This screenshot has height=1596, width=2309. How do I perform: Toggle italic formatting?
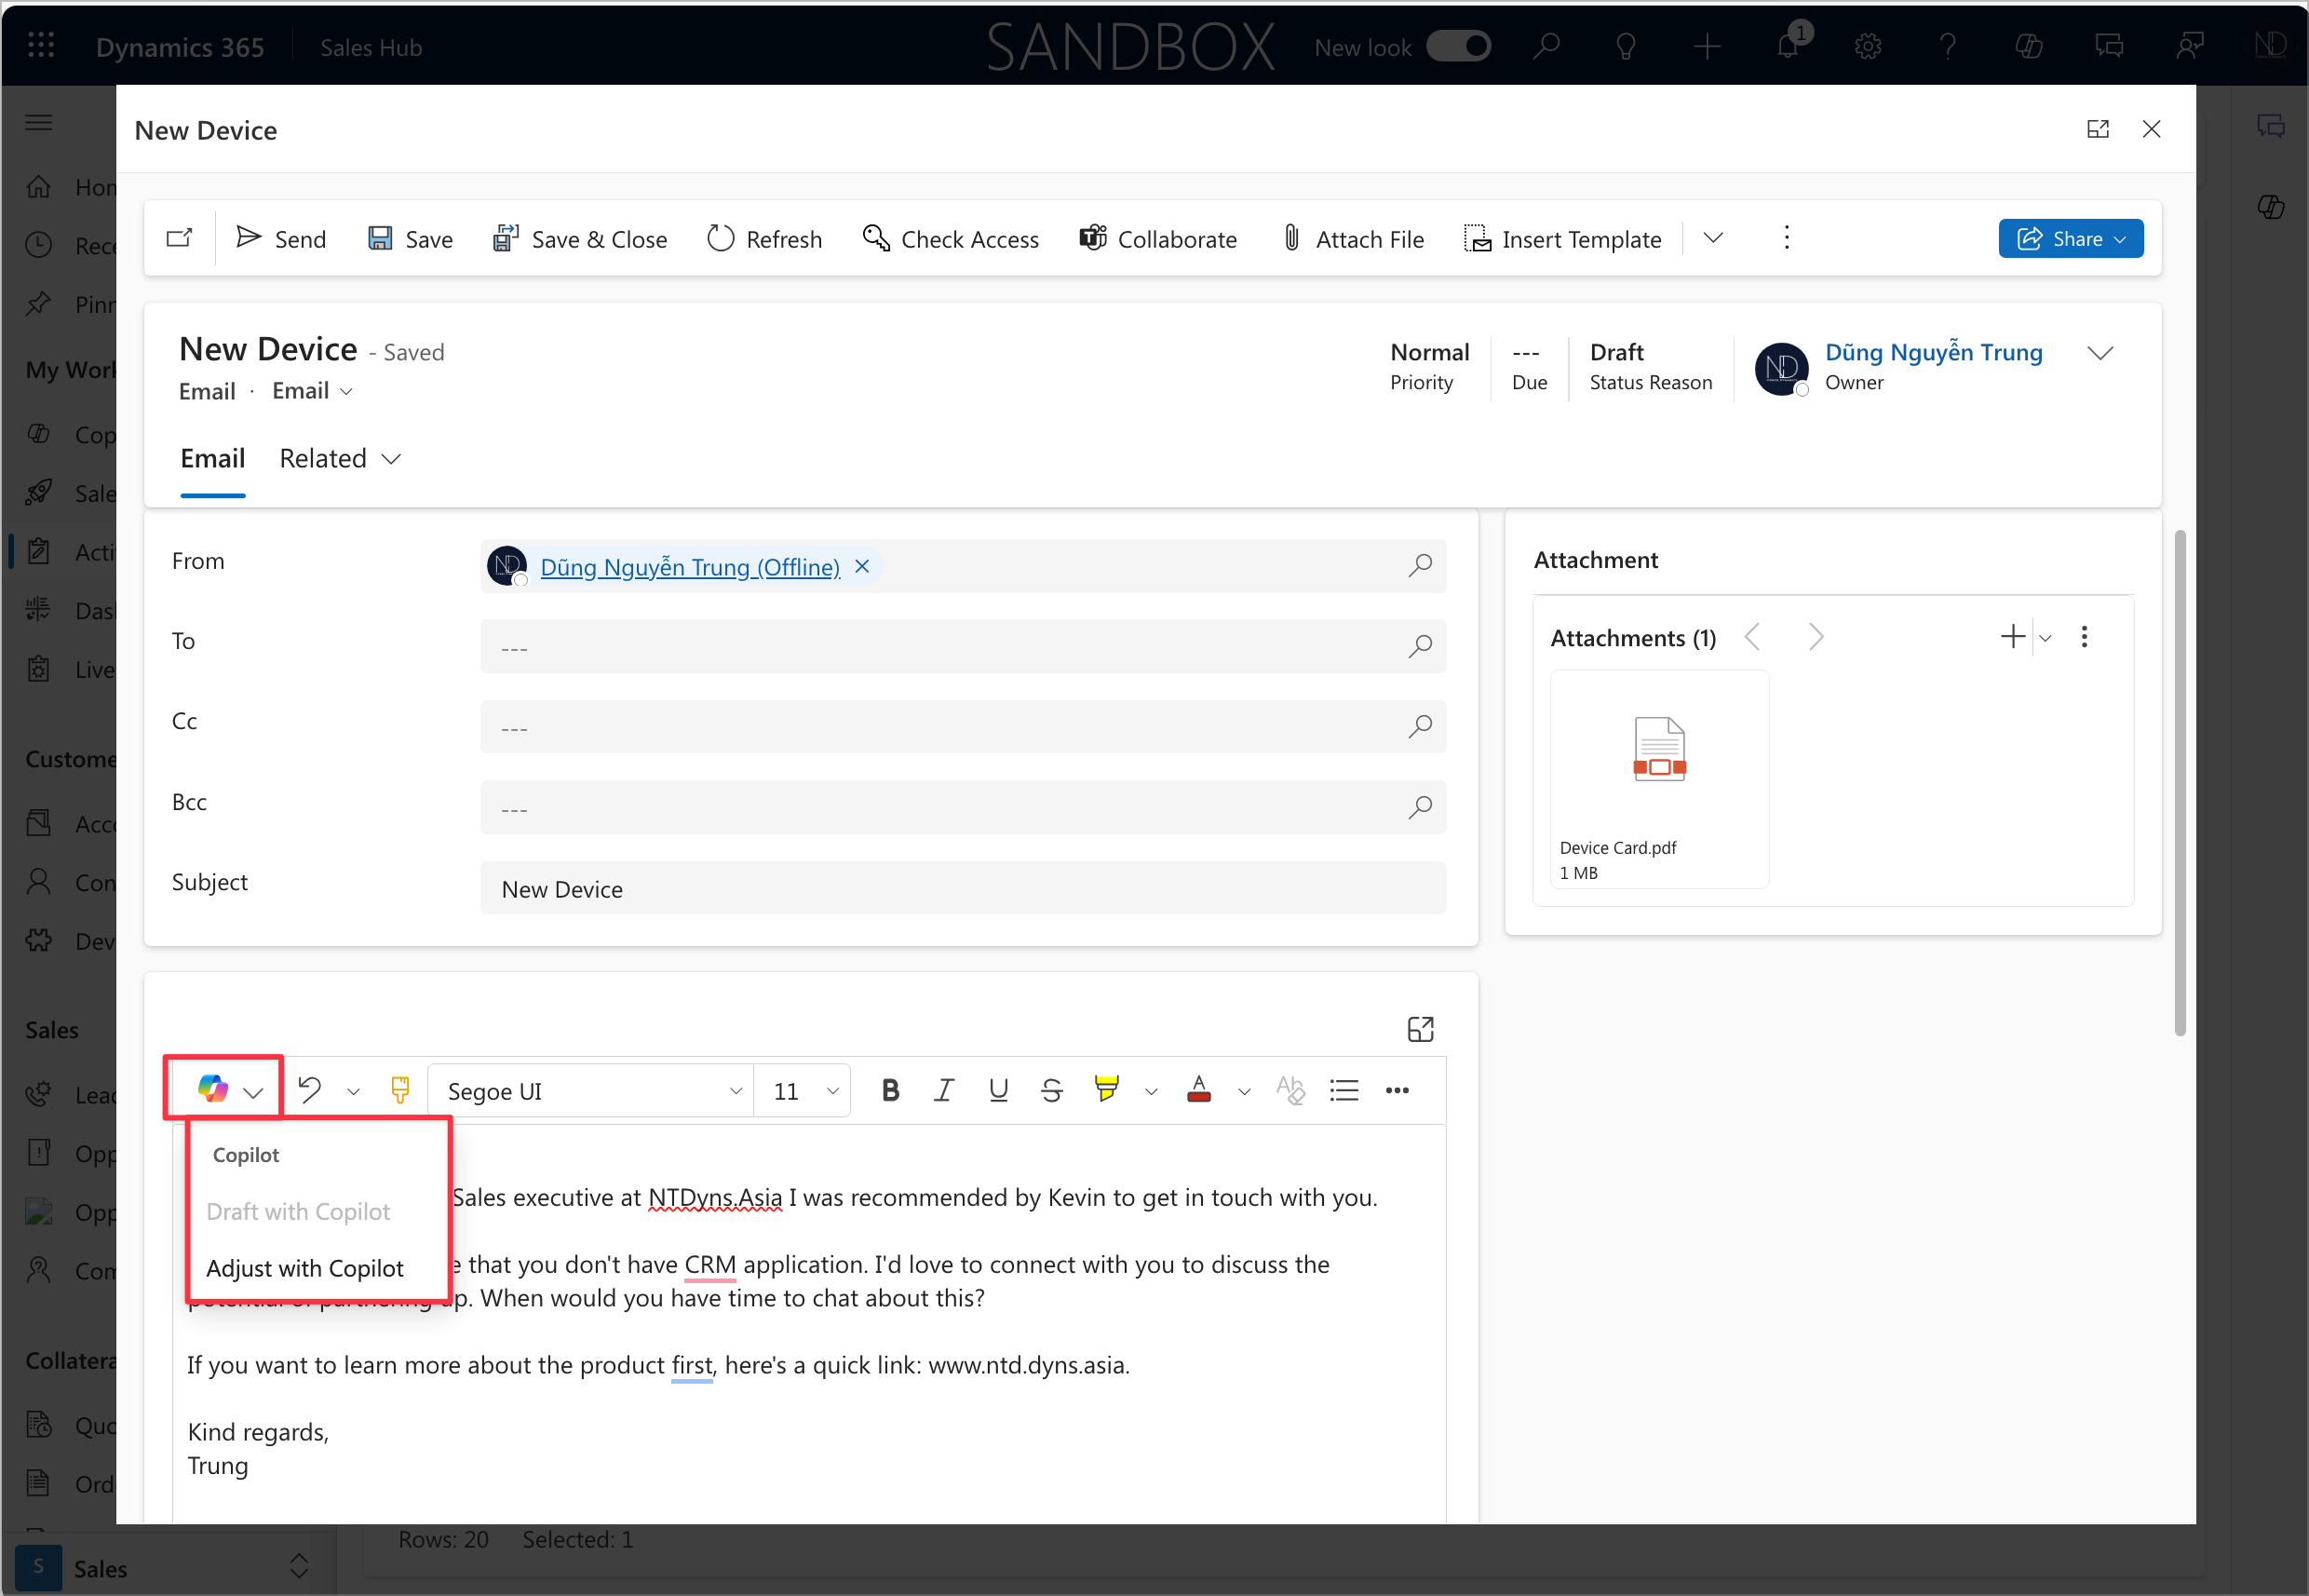943,1090
